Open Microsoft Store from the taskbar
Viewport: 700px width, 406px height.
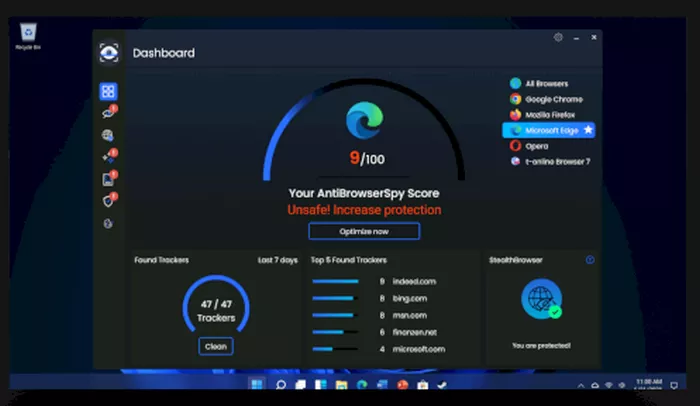coord(423,385)
